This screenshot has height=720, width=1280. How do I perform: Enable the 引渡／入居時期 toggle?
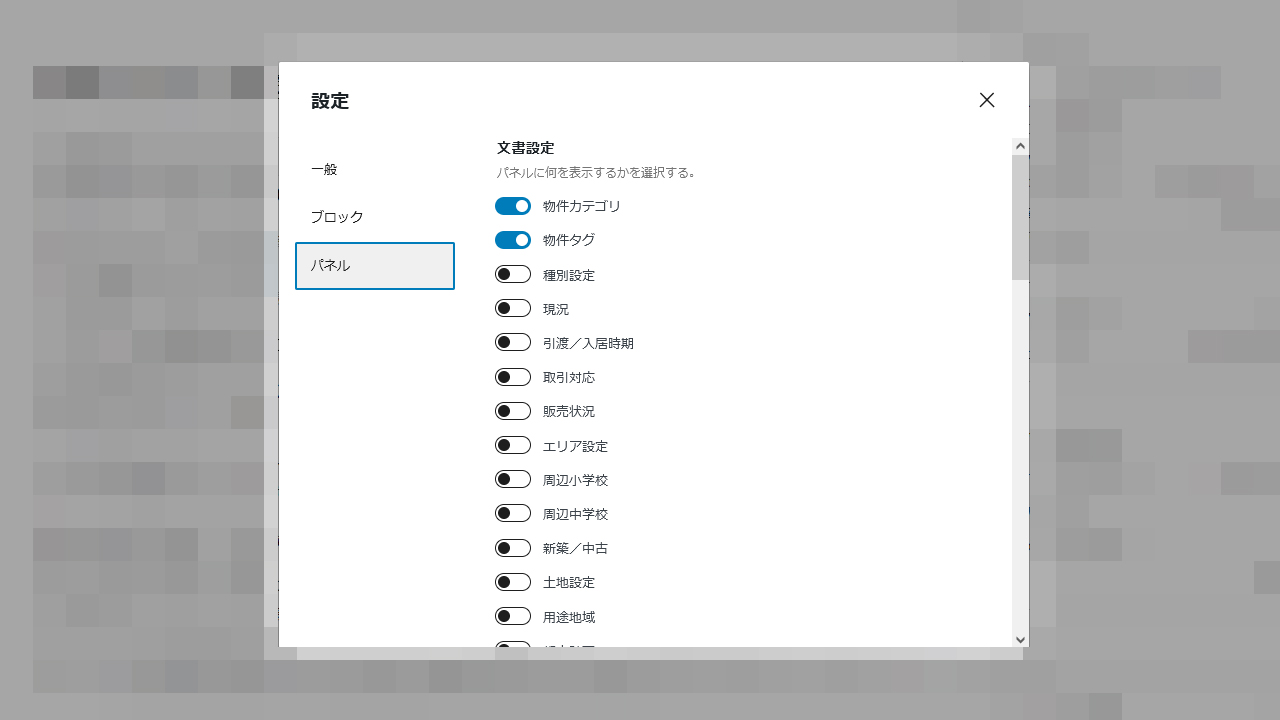point(513,342)
